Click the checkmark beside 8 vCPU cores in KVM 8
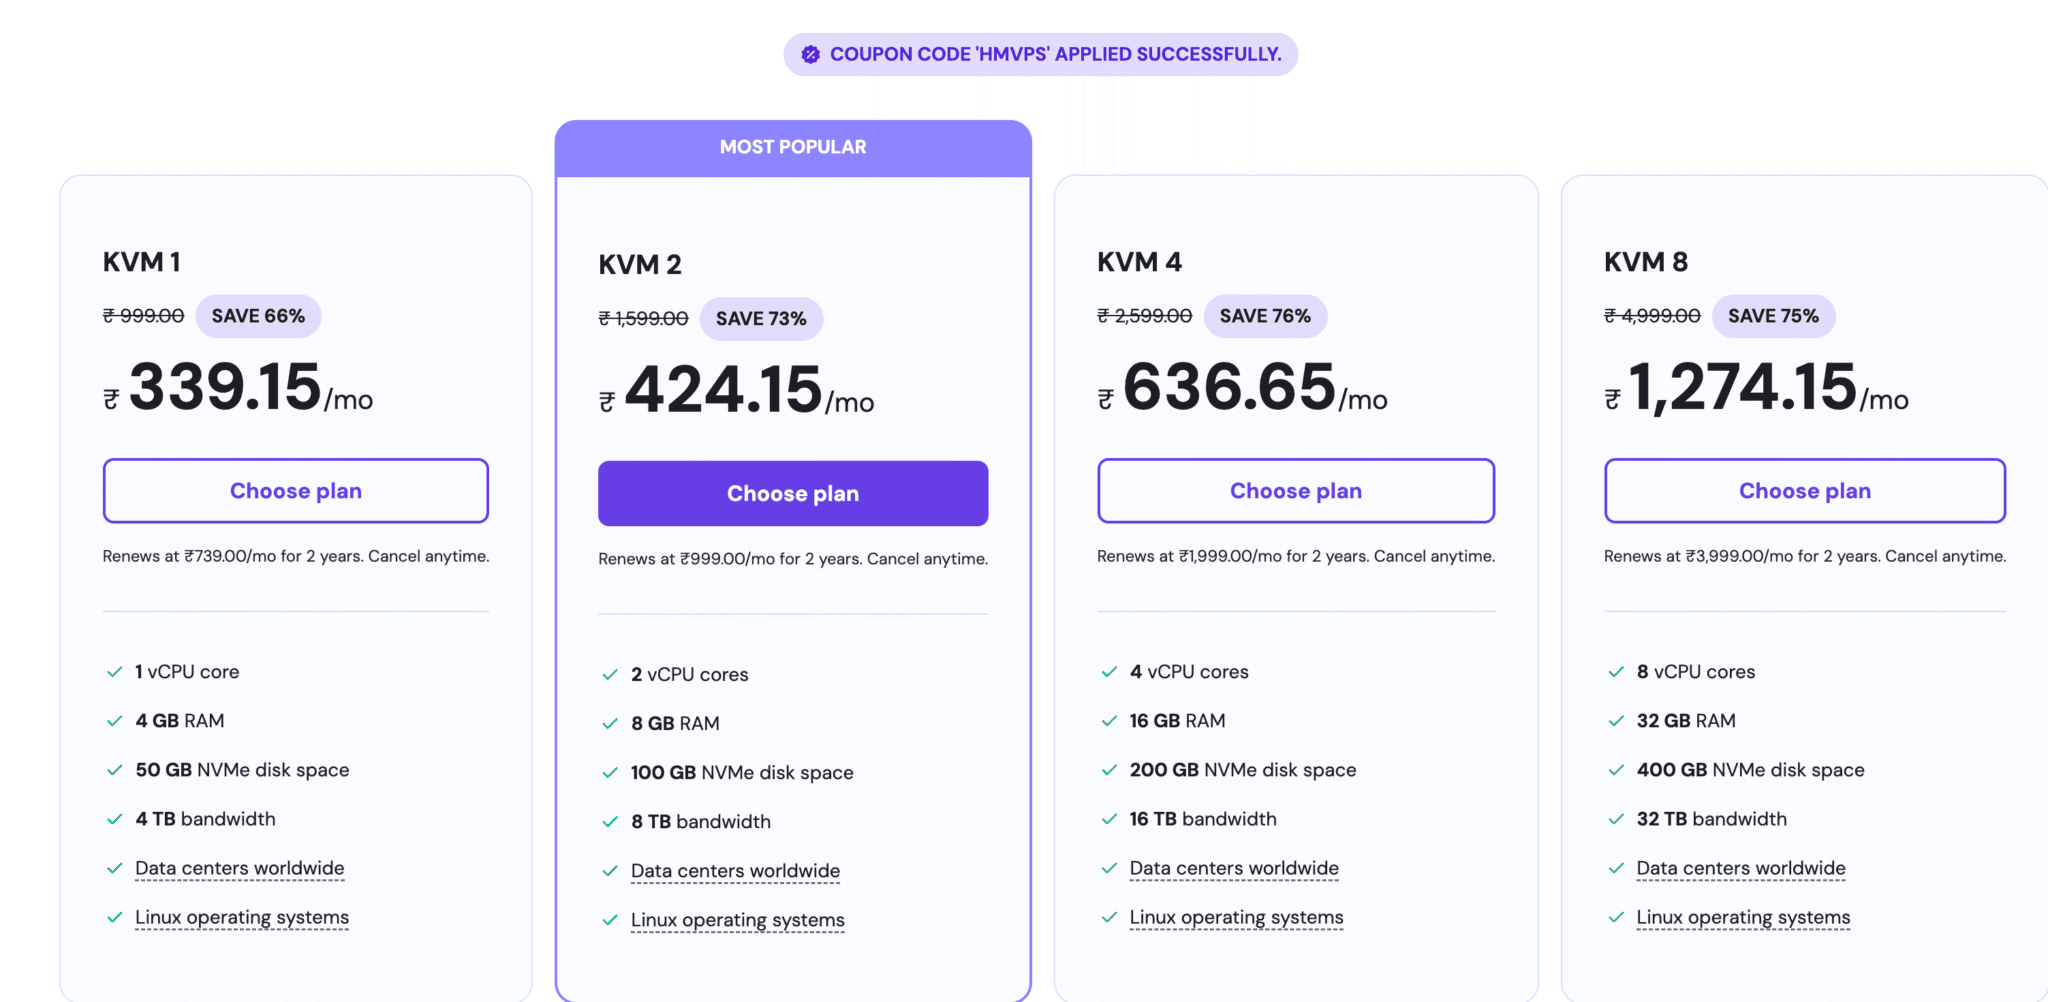The height and width of the screenshot is (1002, 2048). pyautogui.click(x=1616, y=672)
